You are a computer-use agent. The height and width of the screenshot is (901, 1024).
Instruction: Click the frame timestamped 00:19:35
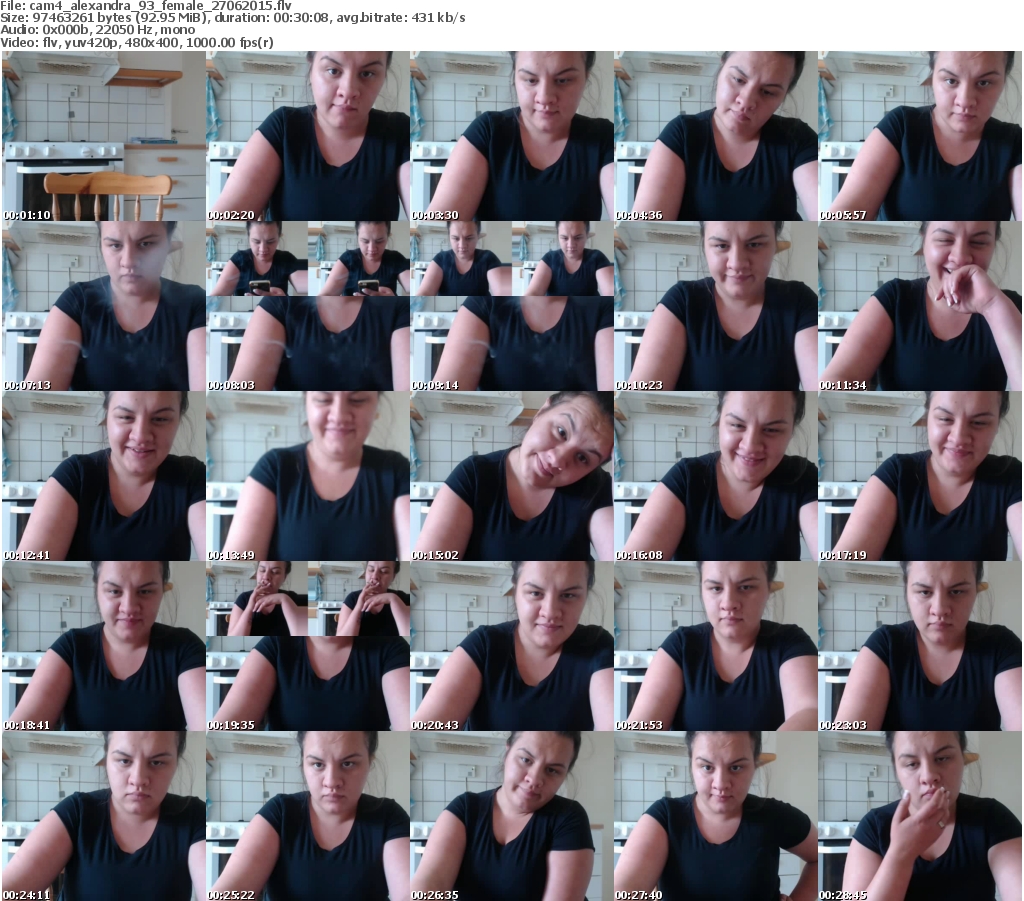[x=308, y=646]
